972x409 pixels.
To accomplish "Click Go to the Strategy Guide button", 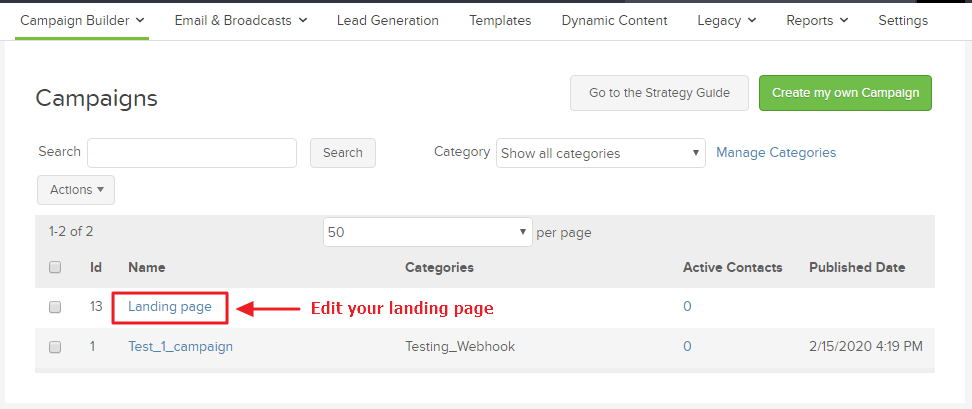I will click(659, 93).
